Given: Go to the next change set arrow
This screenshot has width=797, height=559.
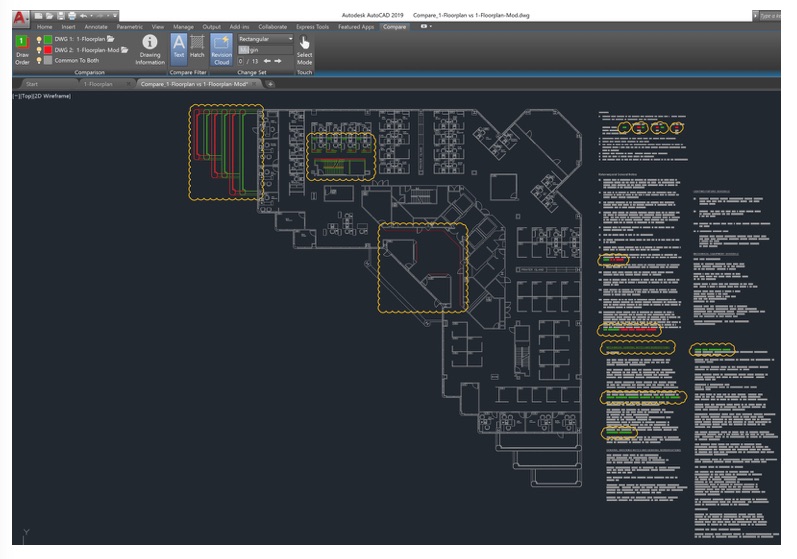Looking at the screenshot, I should (x=278, y=61).
